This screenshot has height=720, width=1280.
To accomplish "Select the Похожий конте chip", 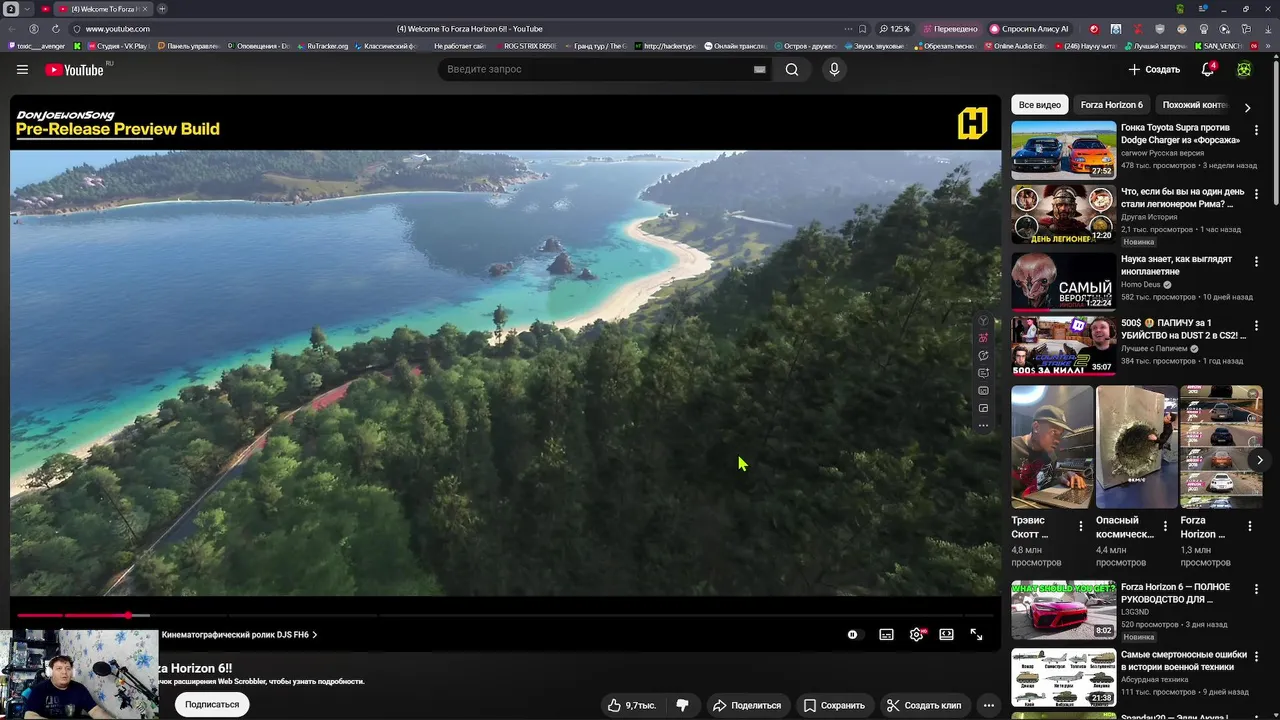I will [x=1194, y=105].
